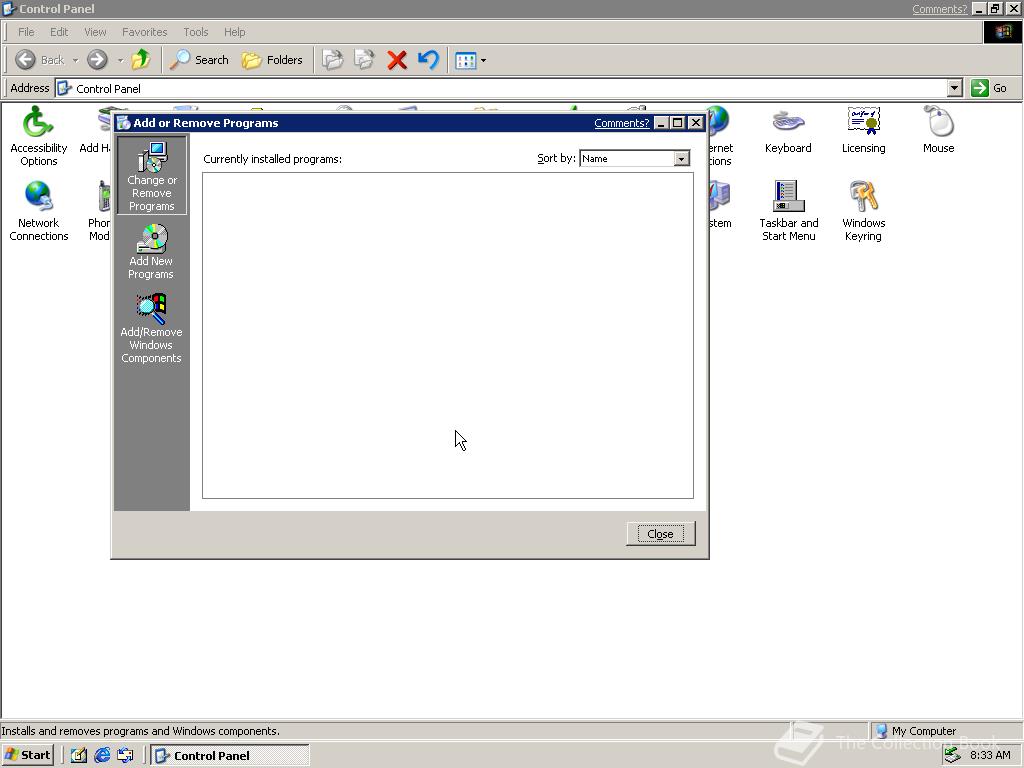Maximize the Add or Remove Programs dialog

pyautogui.click(x=678, y=123)
